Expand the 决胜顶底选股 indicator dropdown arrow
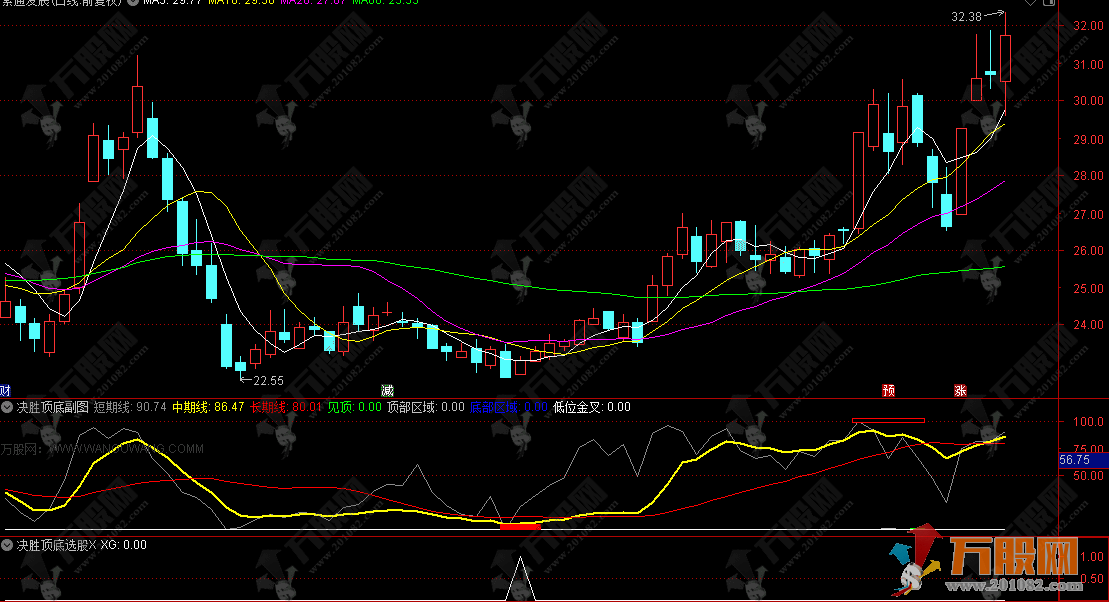Viewport: 1109px width, 602px height. tap(8, 546)
